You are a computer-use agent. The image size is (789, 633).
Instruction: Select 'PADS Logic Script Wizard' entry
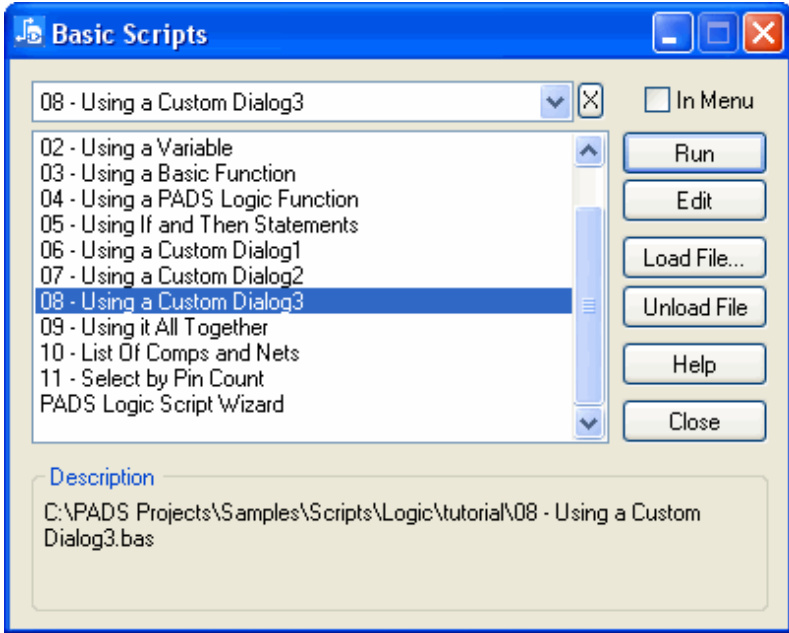162,404
